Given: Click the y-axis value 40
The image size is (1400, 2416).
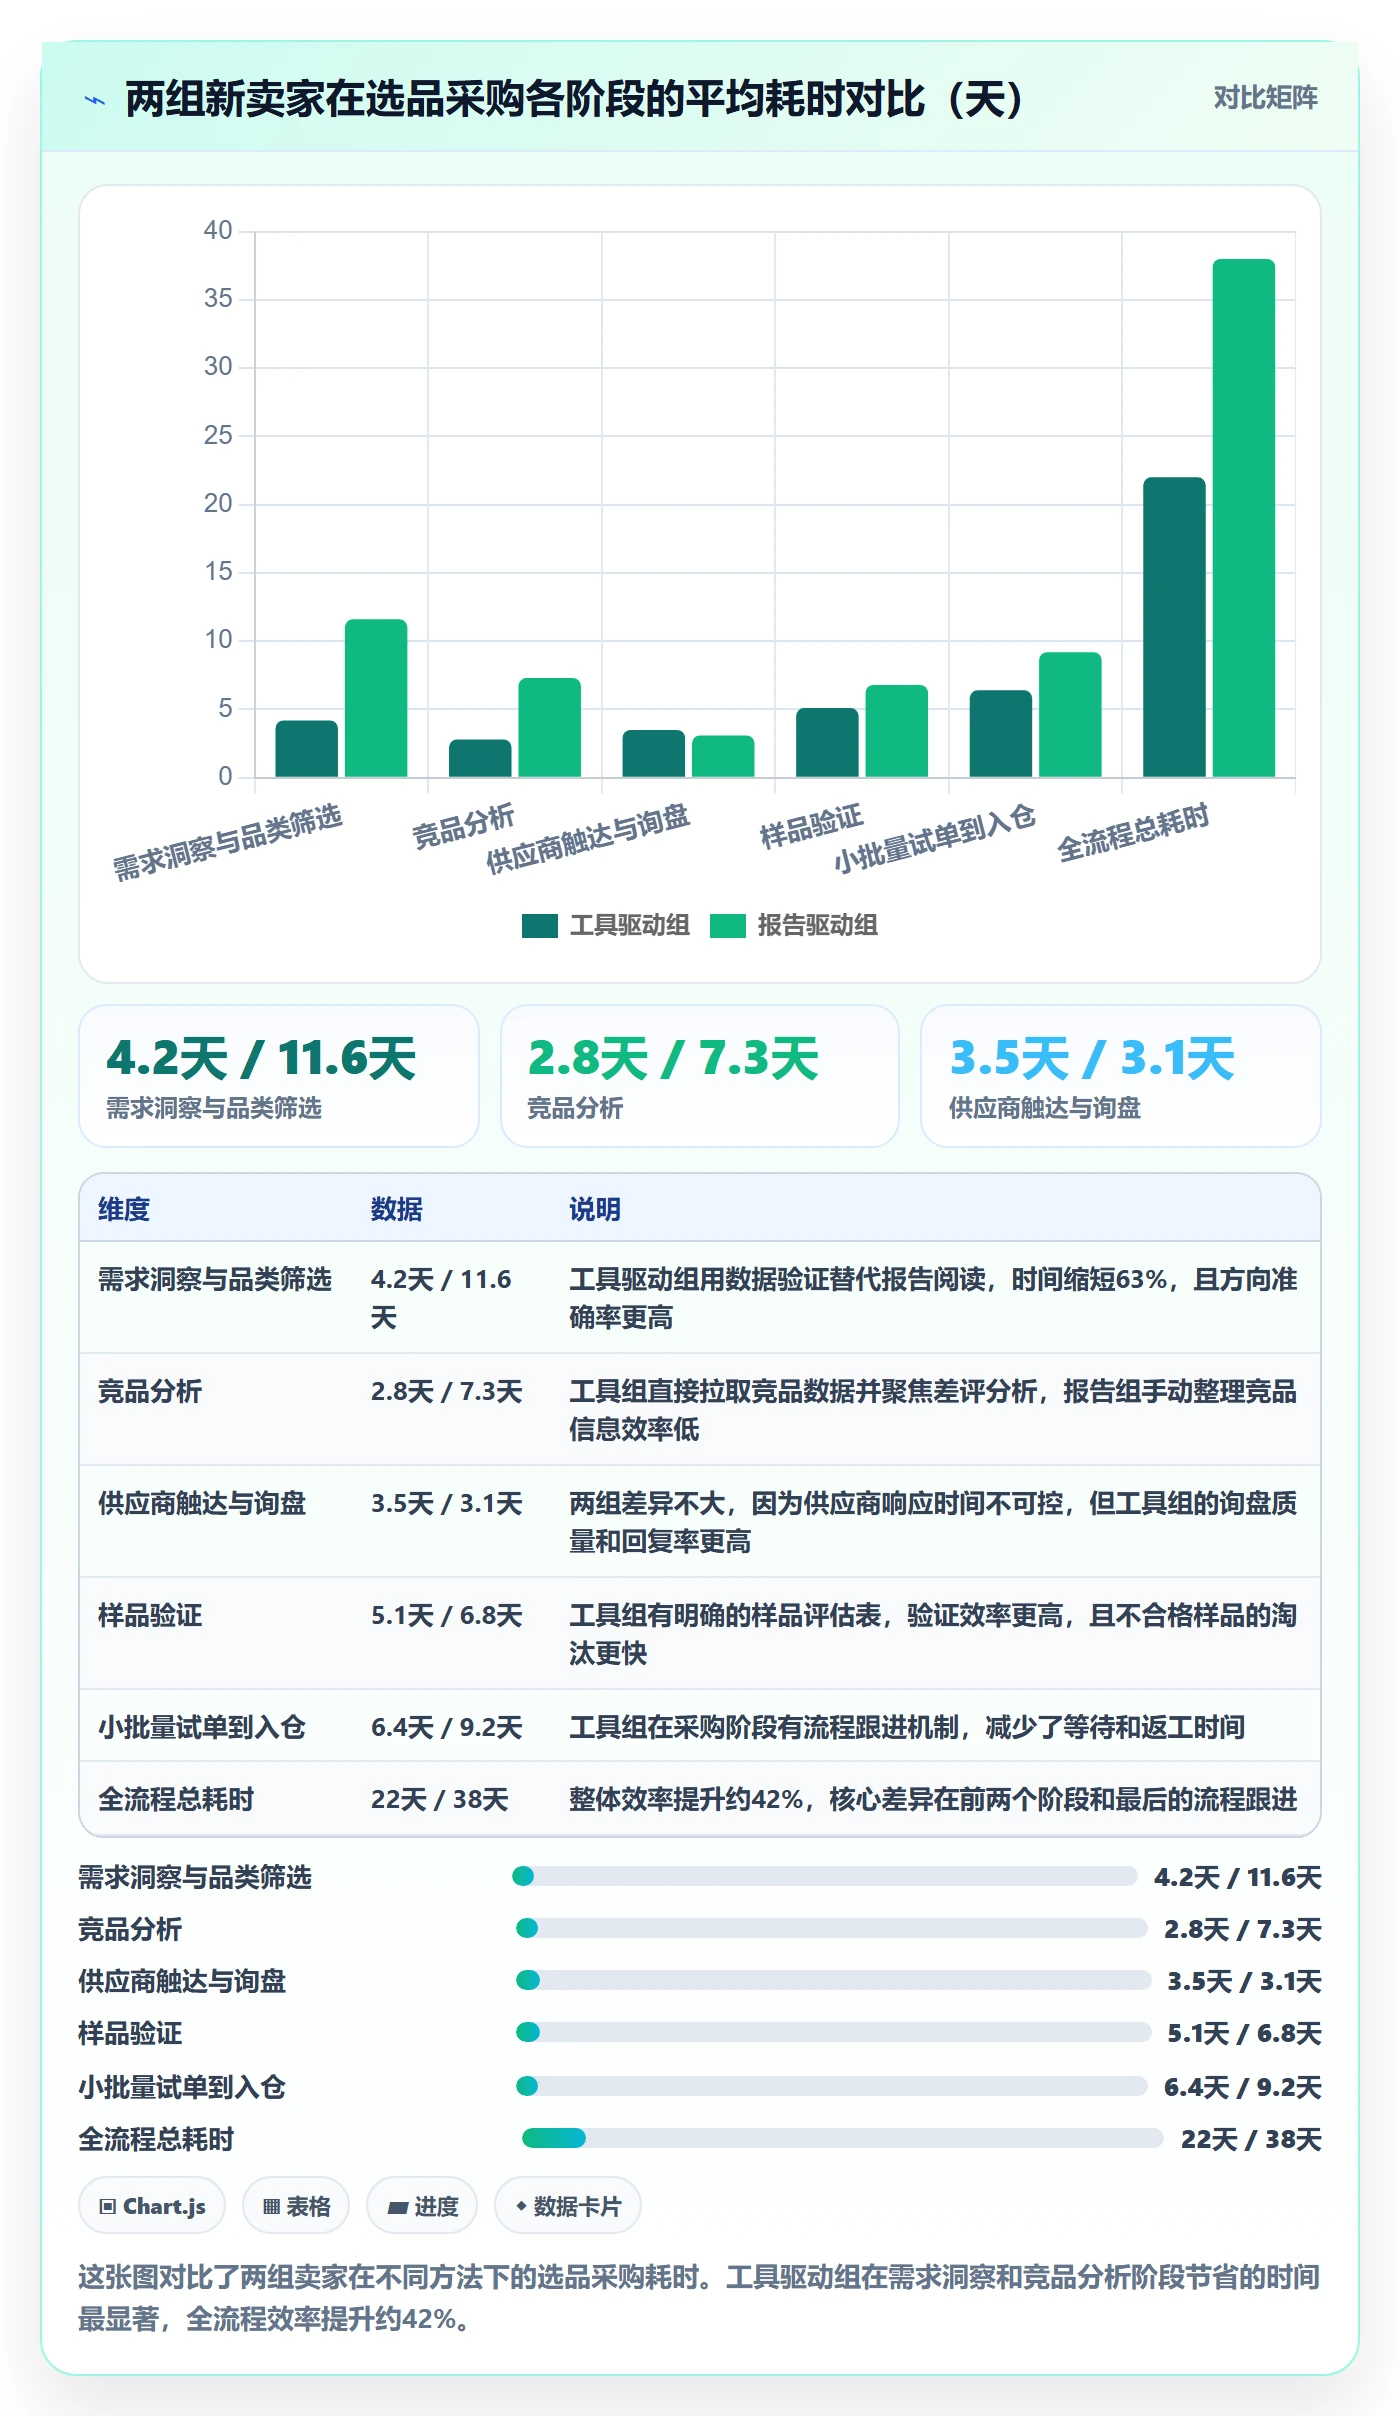Looking at the screenshot, I should pos(218,230).
